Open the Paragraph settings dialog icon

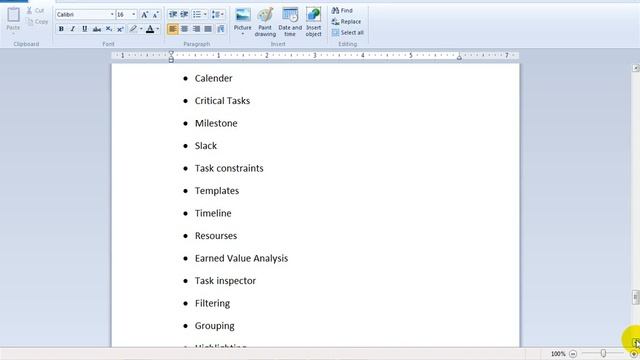[221, 29]
